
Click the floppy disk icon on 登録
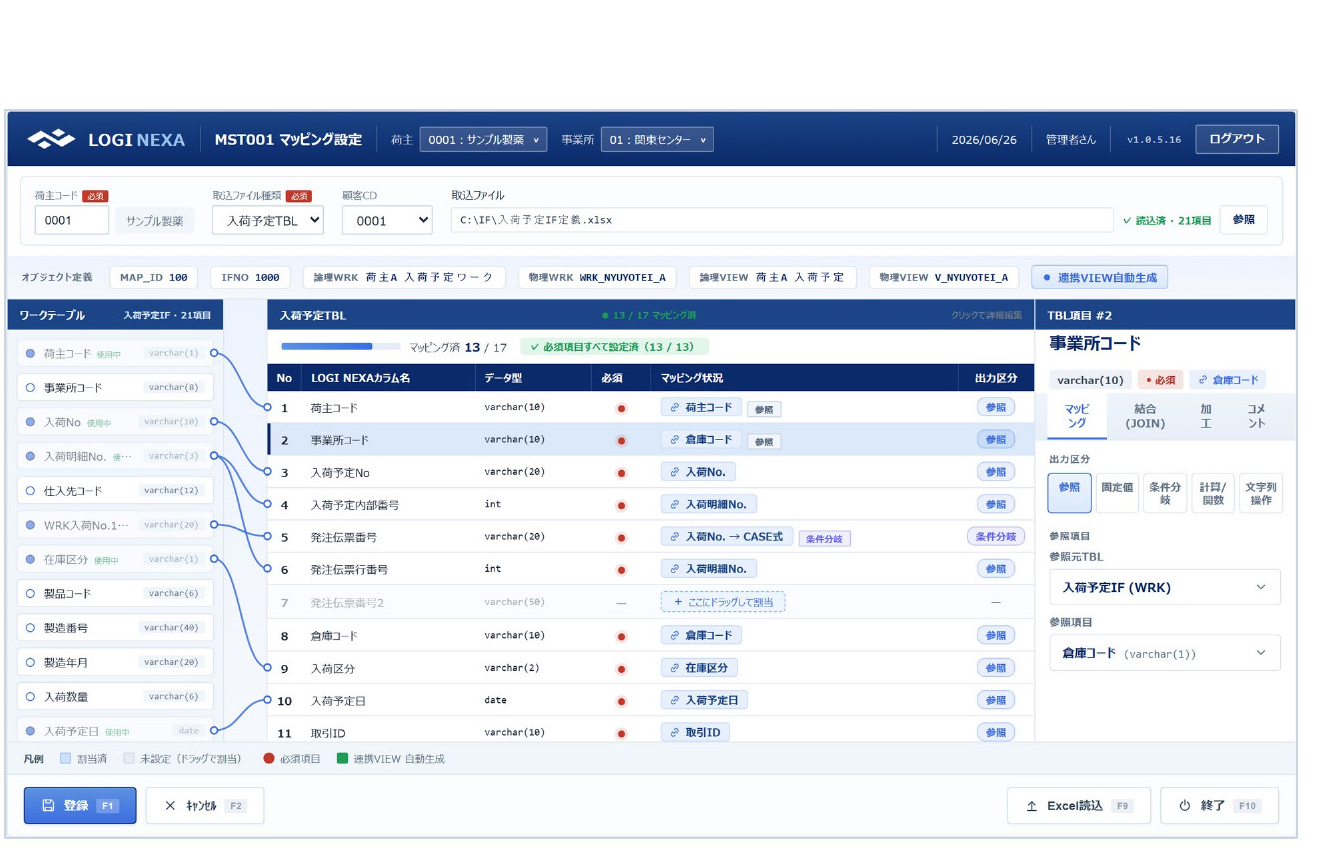[48, 805]
